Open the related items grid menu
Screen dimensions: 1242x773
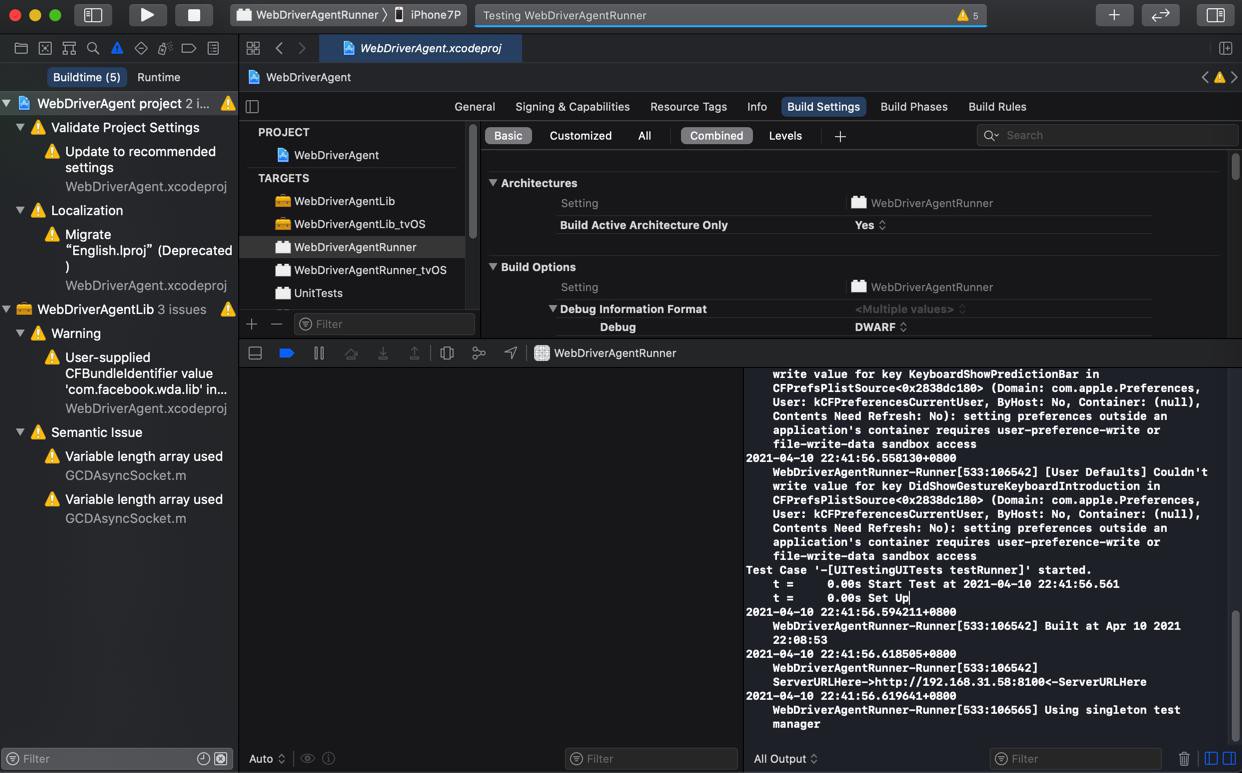(253, 48)
